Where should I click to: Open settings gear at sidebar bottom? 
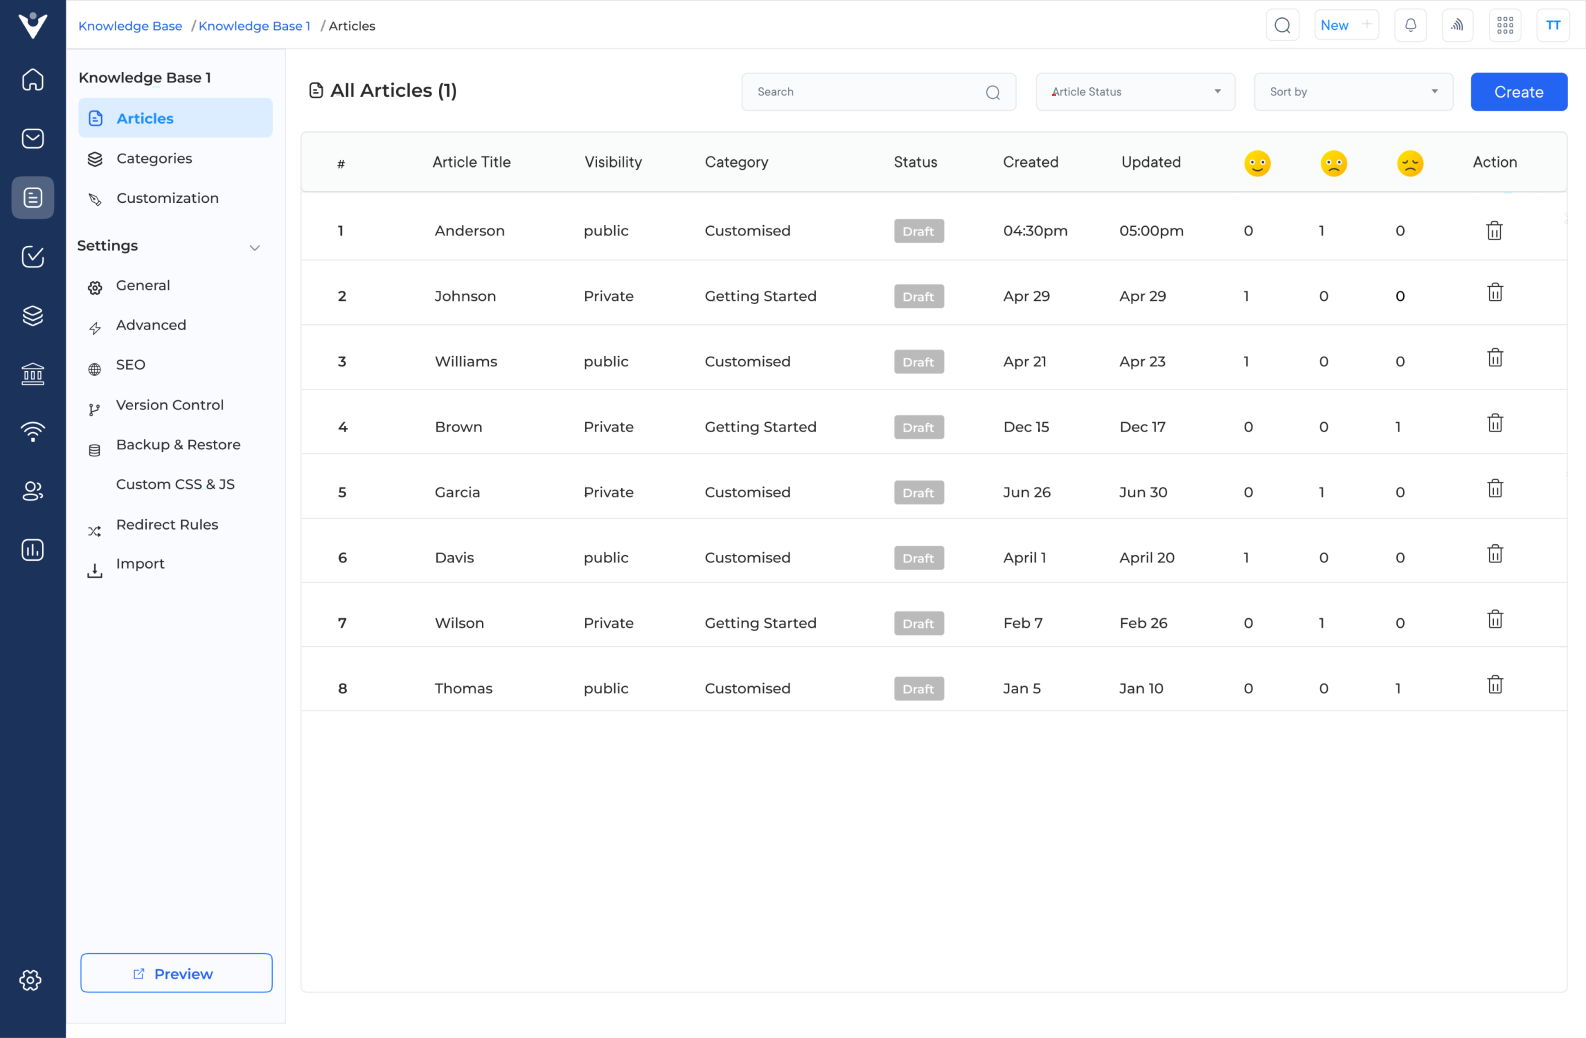31,980
